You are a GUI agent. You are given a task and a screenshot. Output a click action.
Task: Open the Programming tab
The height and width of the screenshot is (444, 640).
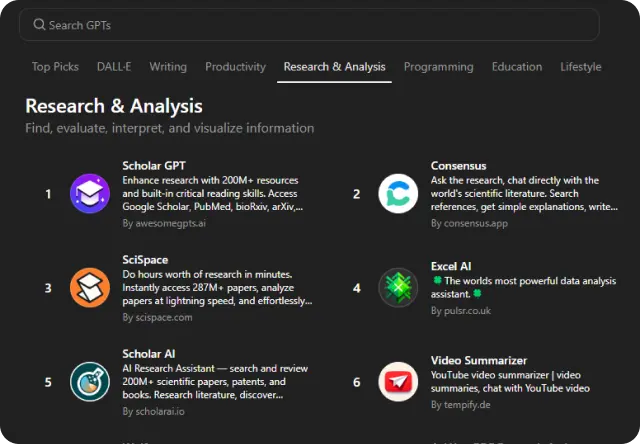pos(438,67)
